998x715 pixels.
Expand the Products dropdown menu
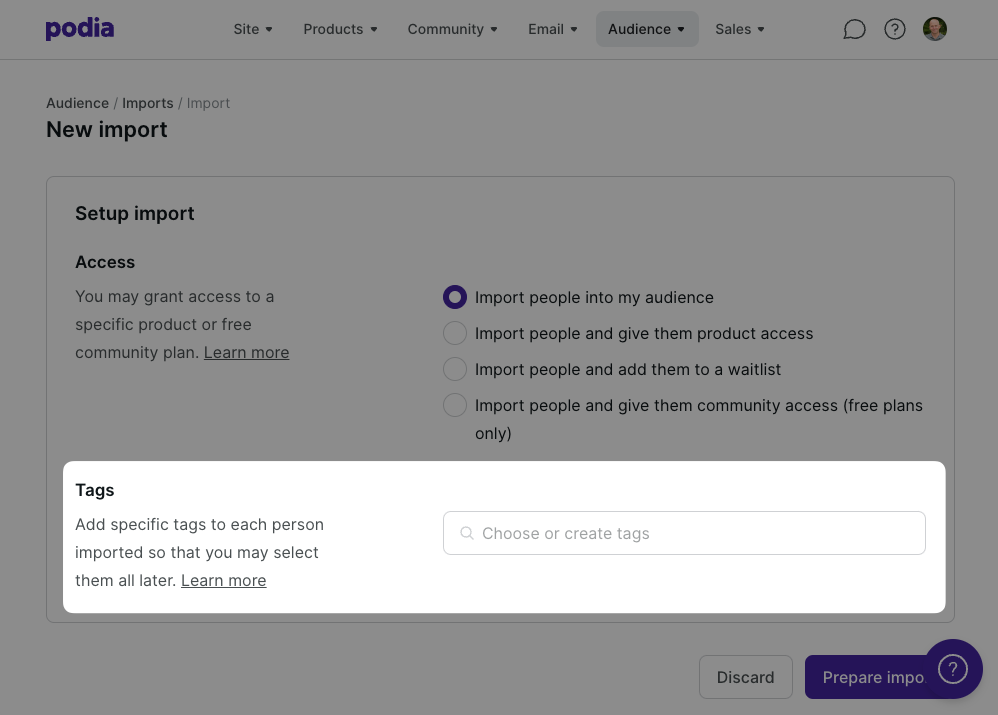(340, 29)
